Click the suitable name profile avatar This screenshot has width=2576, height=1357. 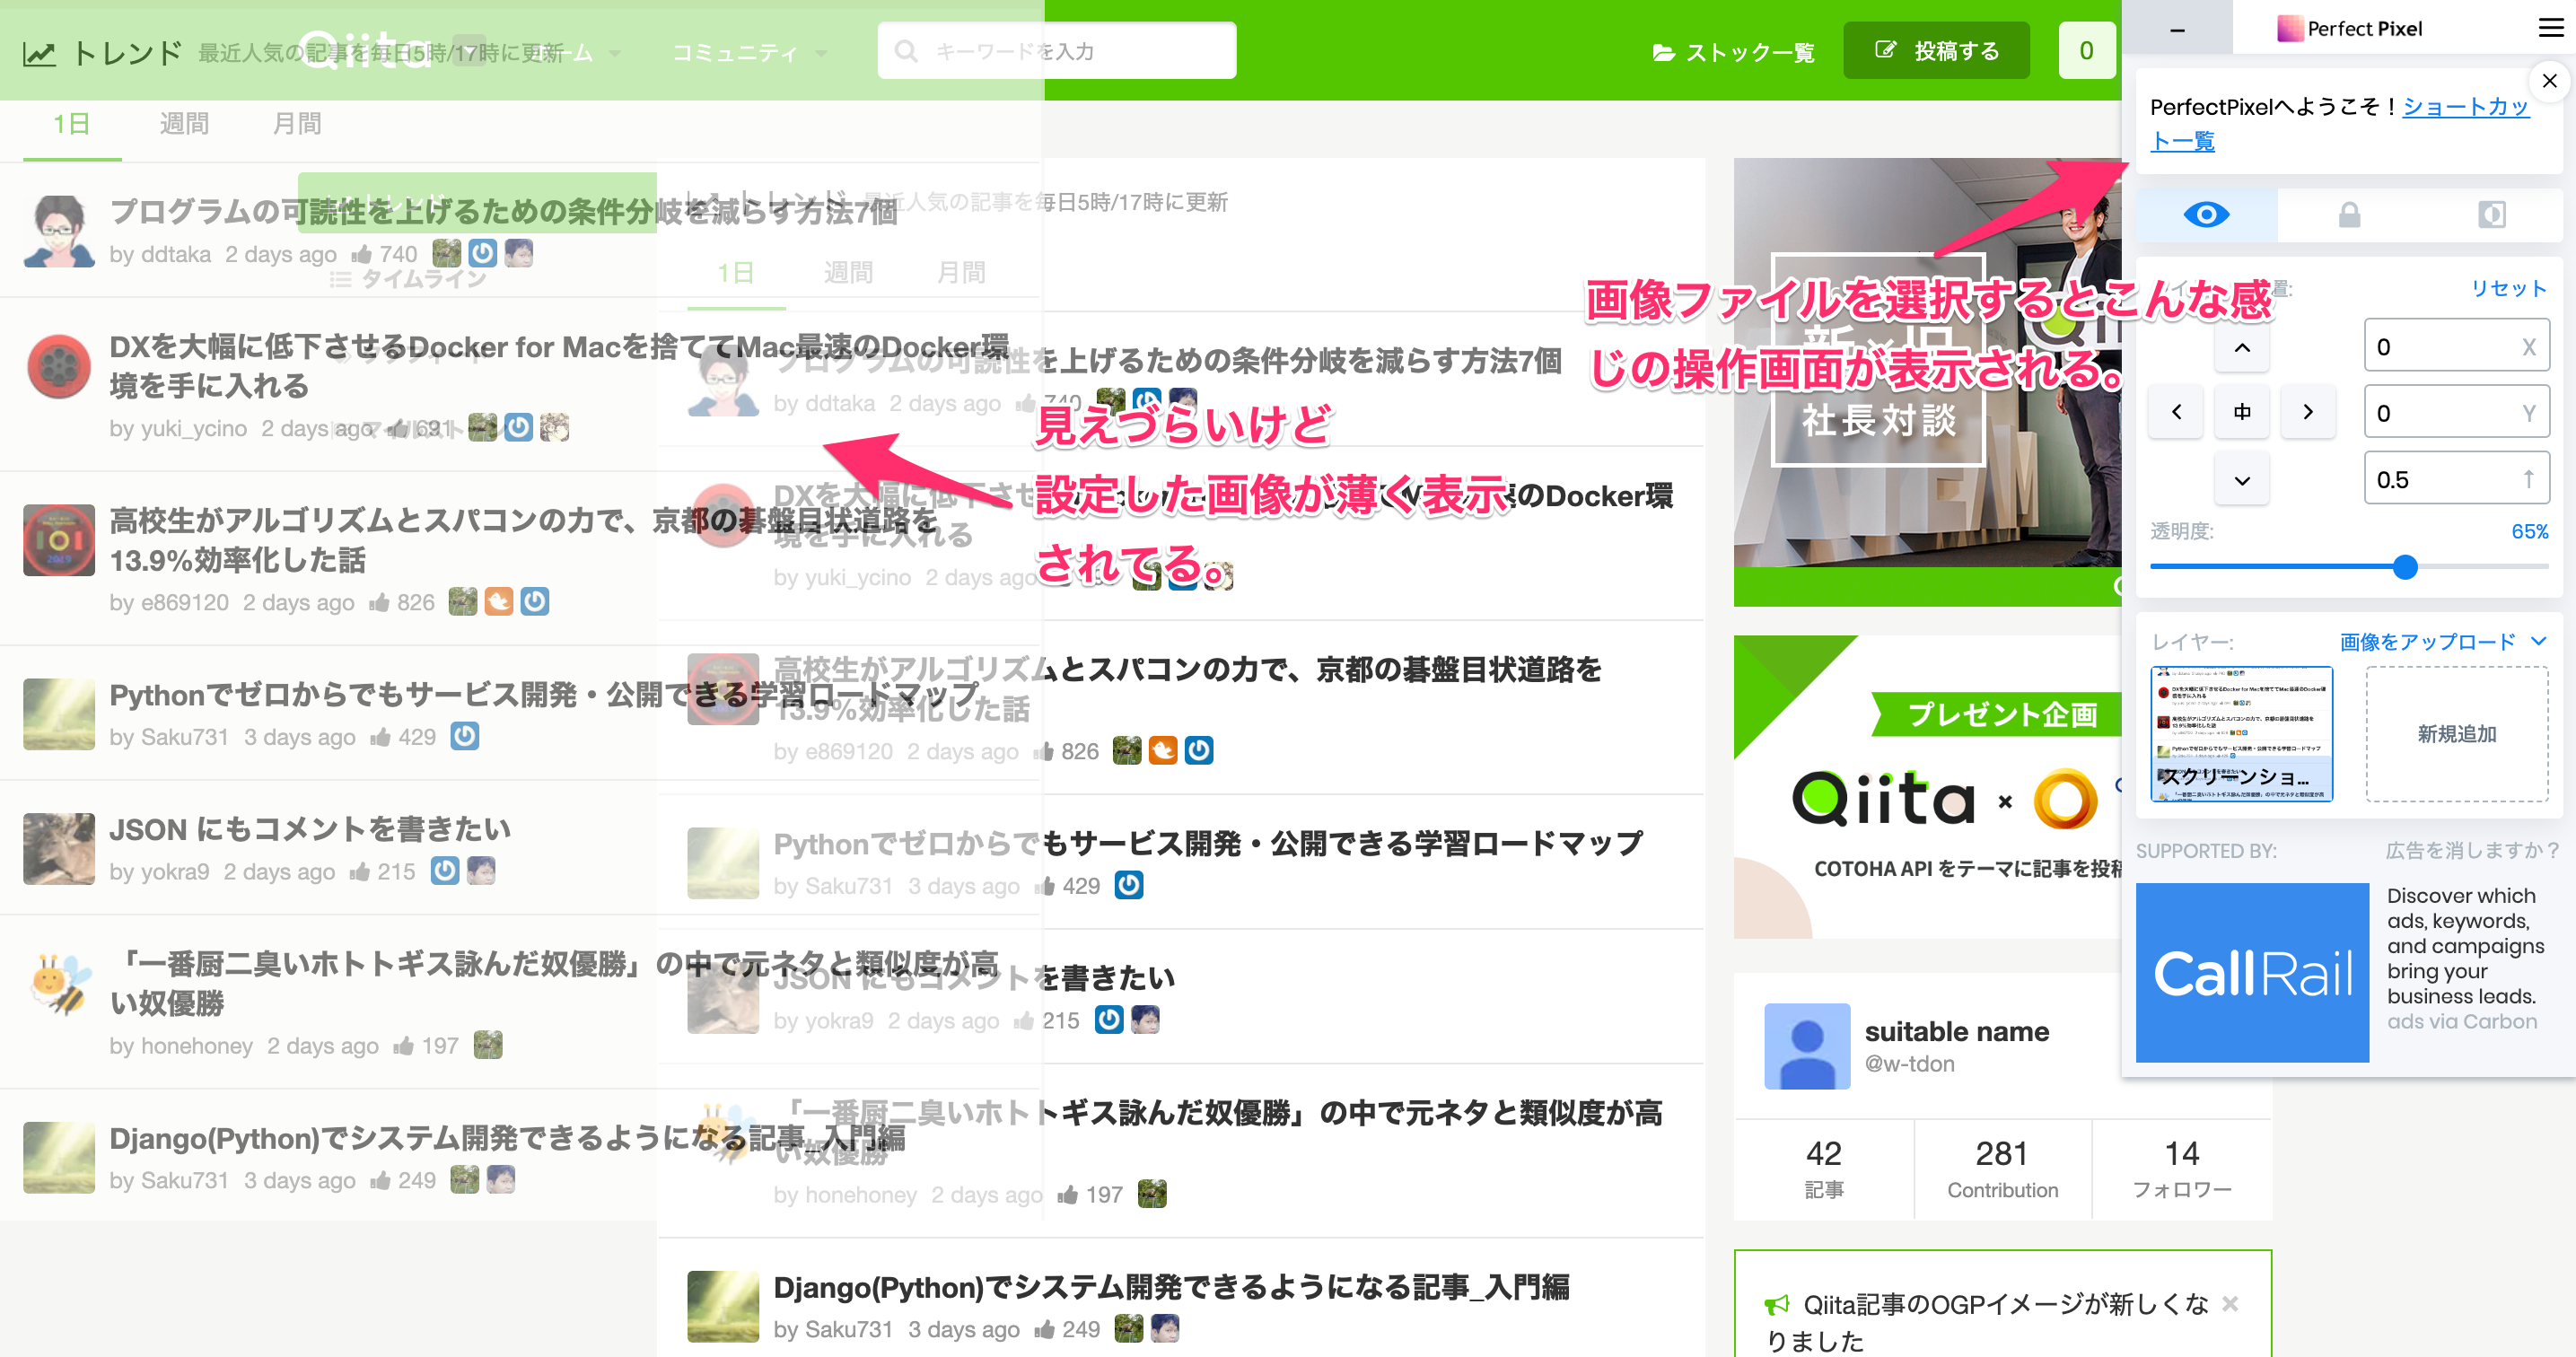(1807, 1046)
